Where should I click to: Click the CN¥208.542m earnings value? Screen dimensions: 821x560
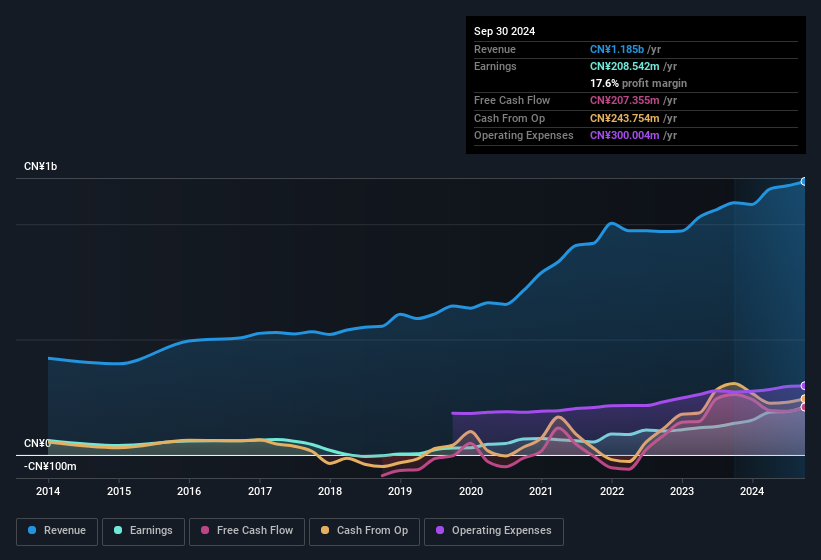click(x=625, y=66)
